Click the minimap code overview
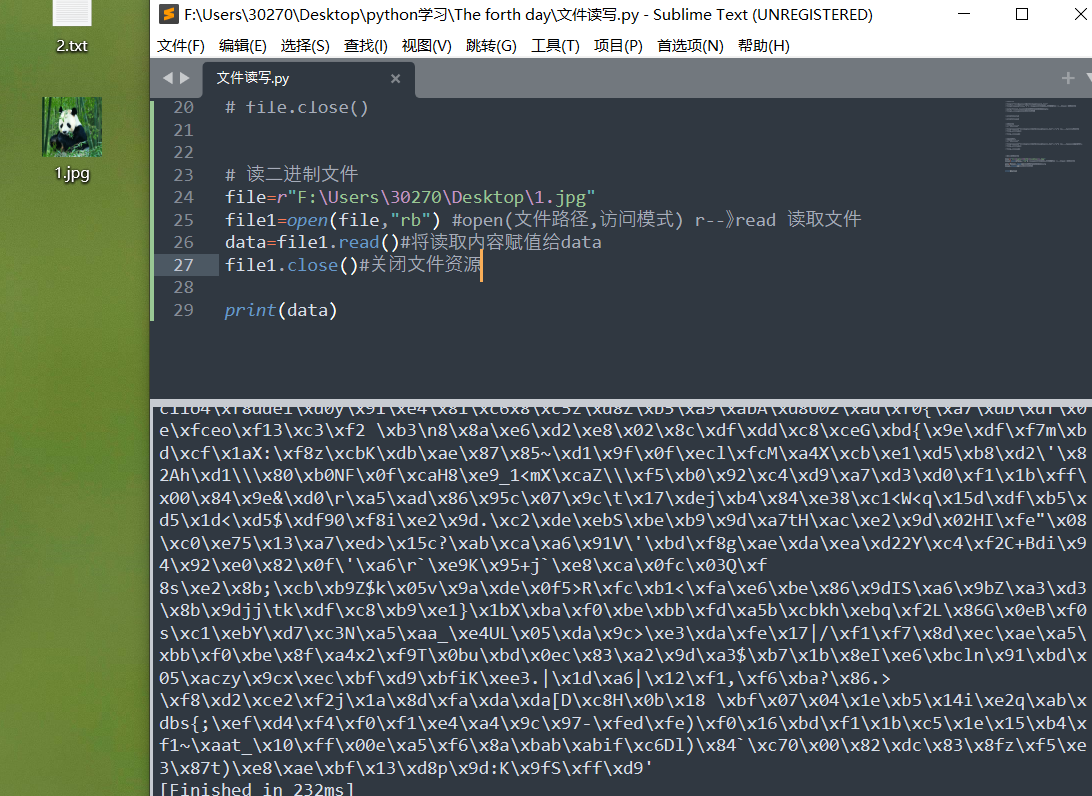This screenshot has height=796, width=1092. click(1041, 136)
